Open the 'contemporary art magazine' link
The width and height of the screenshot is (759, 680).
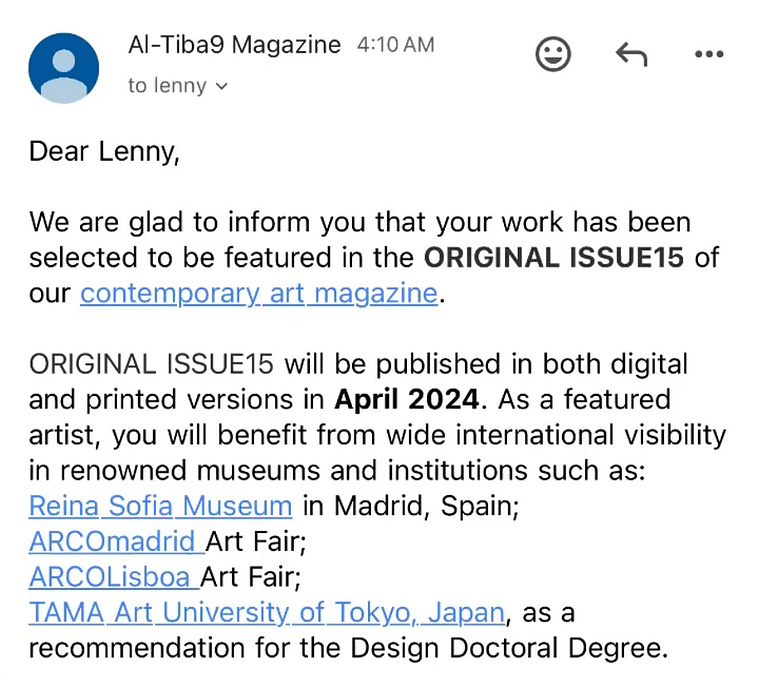(259, 293)
